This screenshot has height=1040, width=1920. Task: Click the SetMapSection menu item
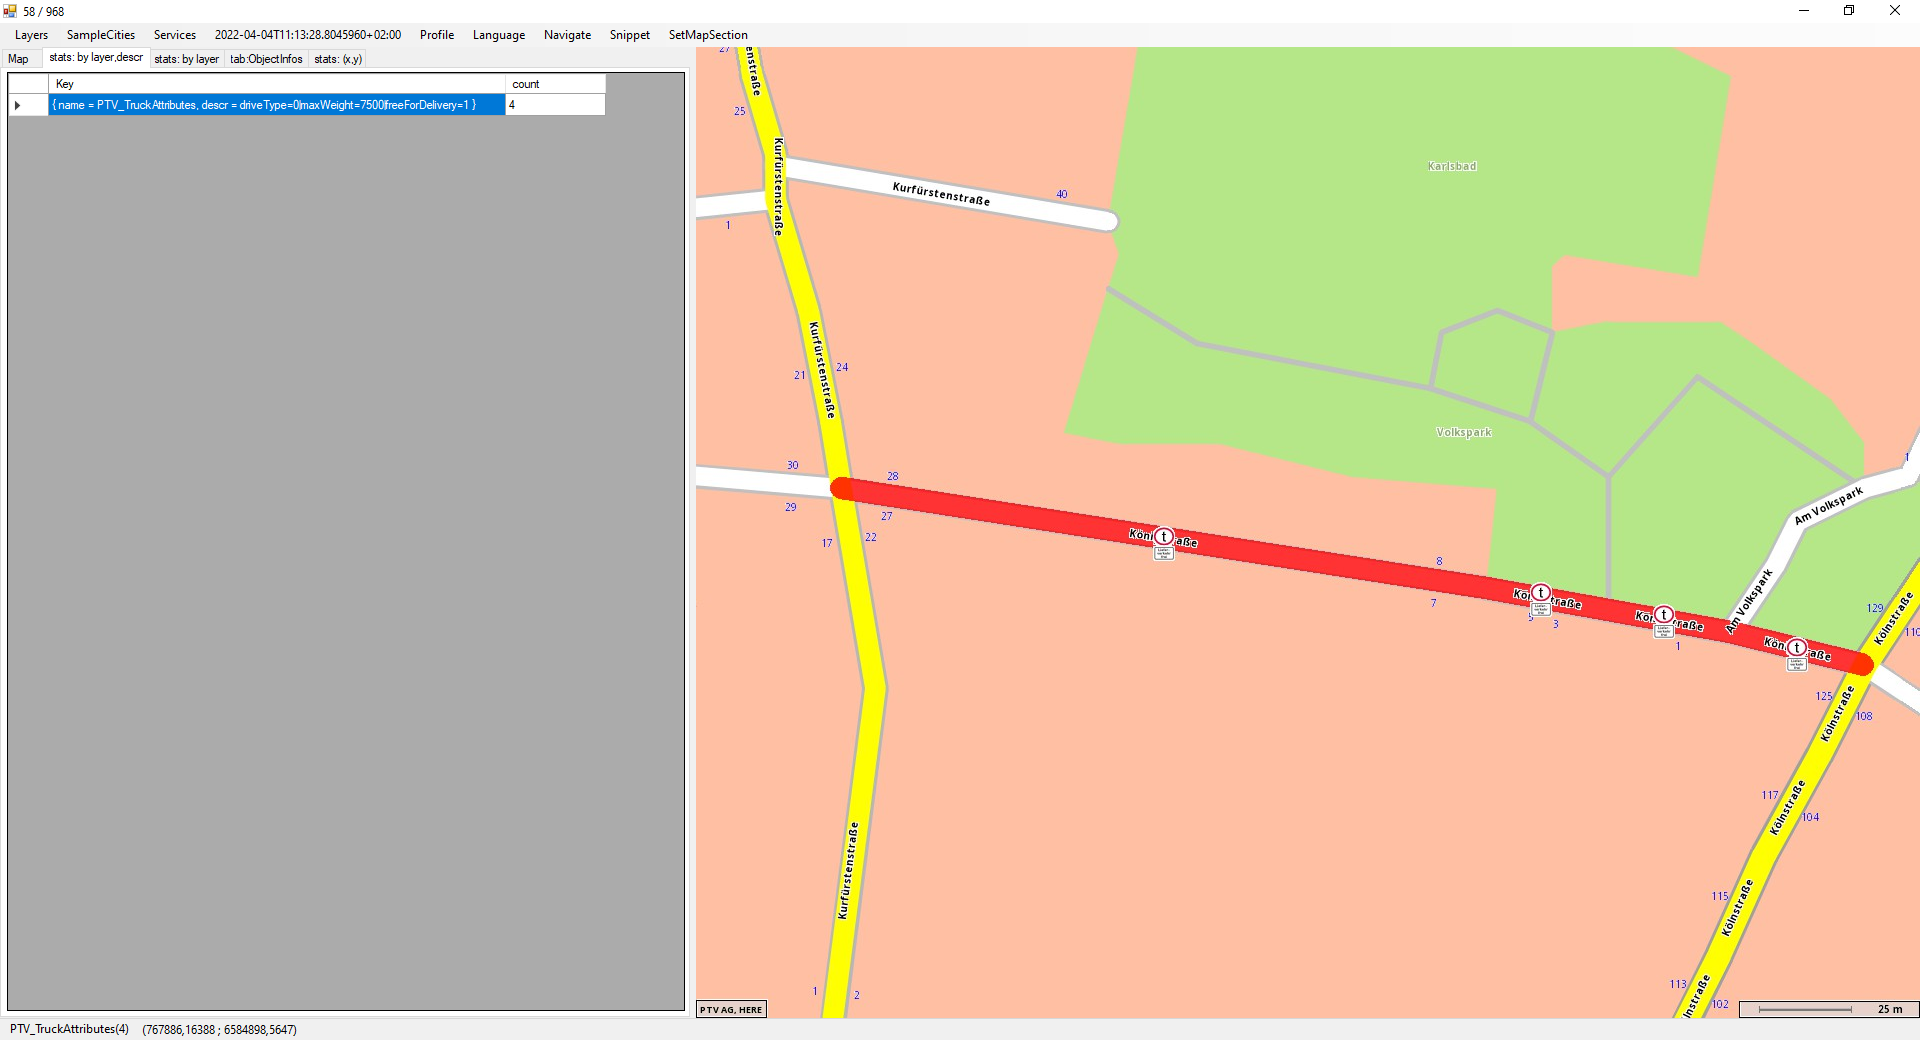[x=707, y=35]
